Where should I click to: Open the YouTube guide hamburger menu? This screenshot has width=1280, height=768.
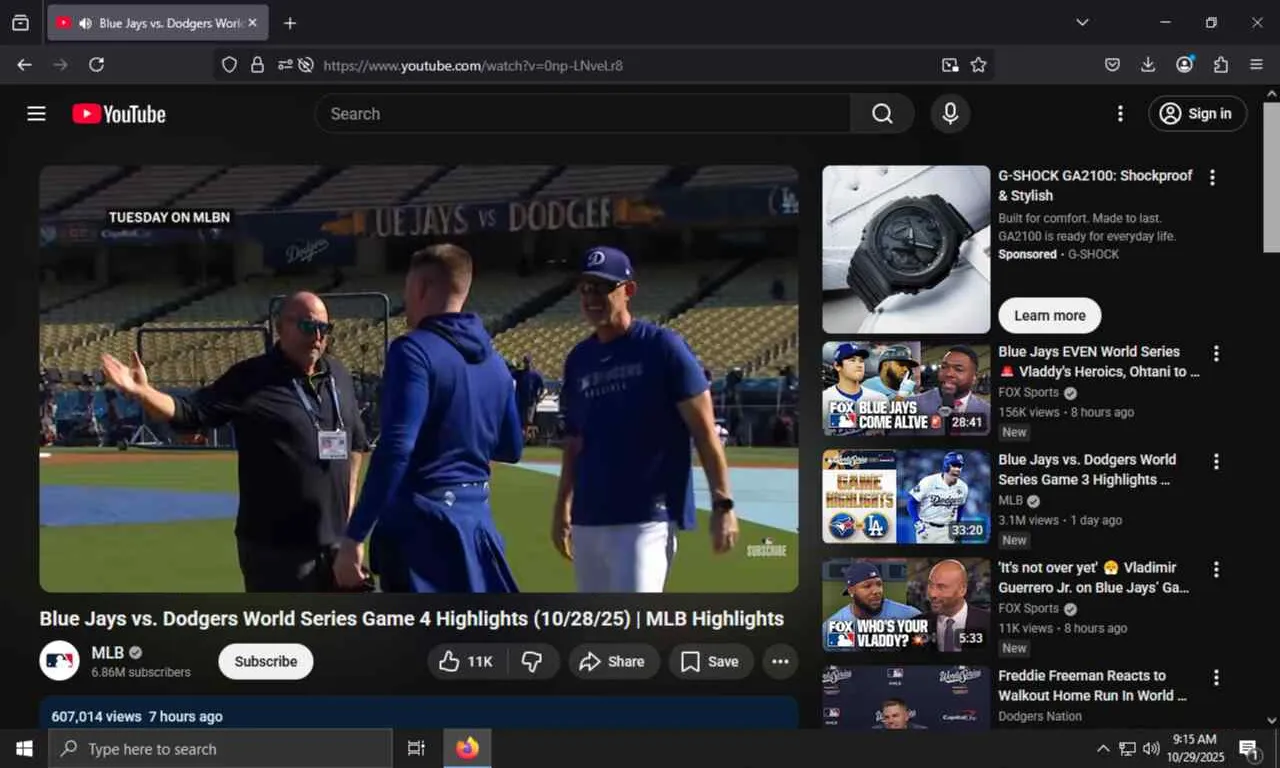coord(37,114)
